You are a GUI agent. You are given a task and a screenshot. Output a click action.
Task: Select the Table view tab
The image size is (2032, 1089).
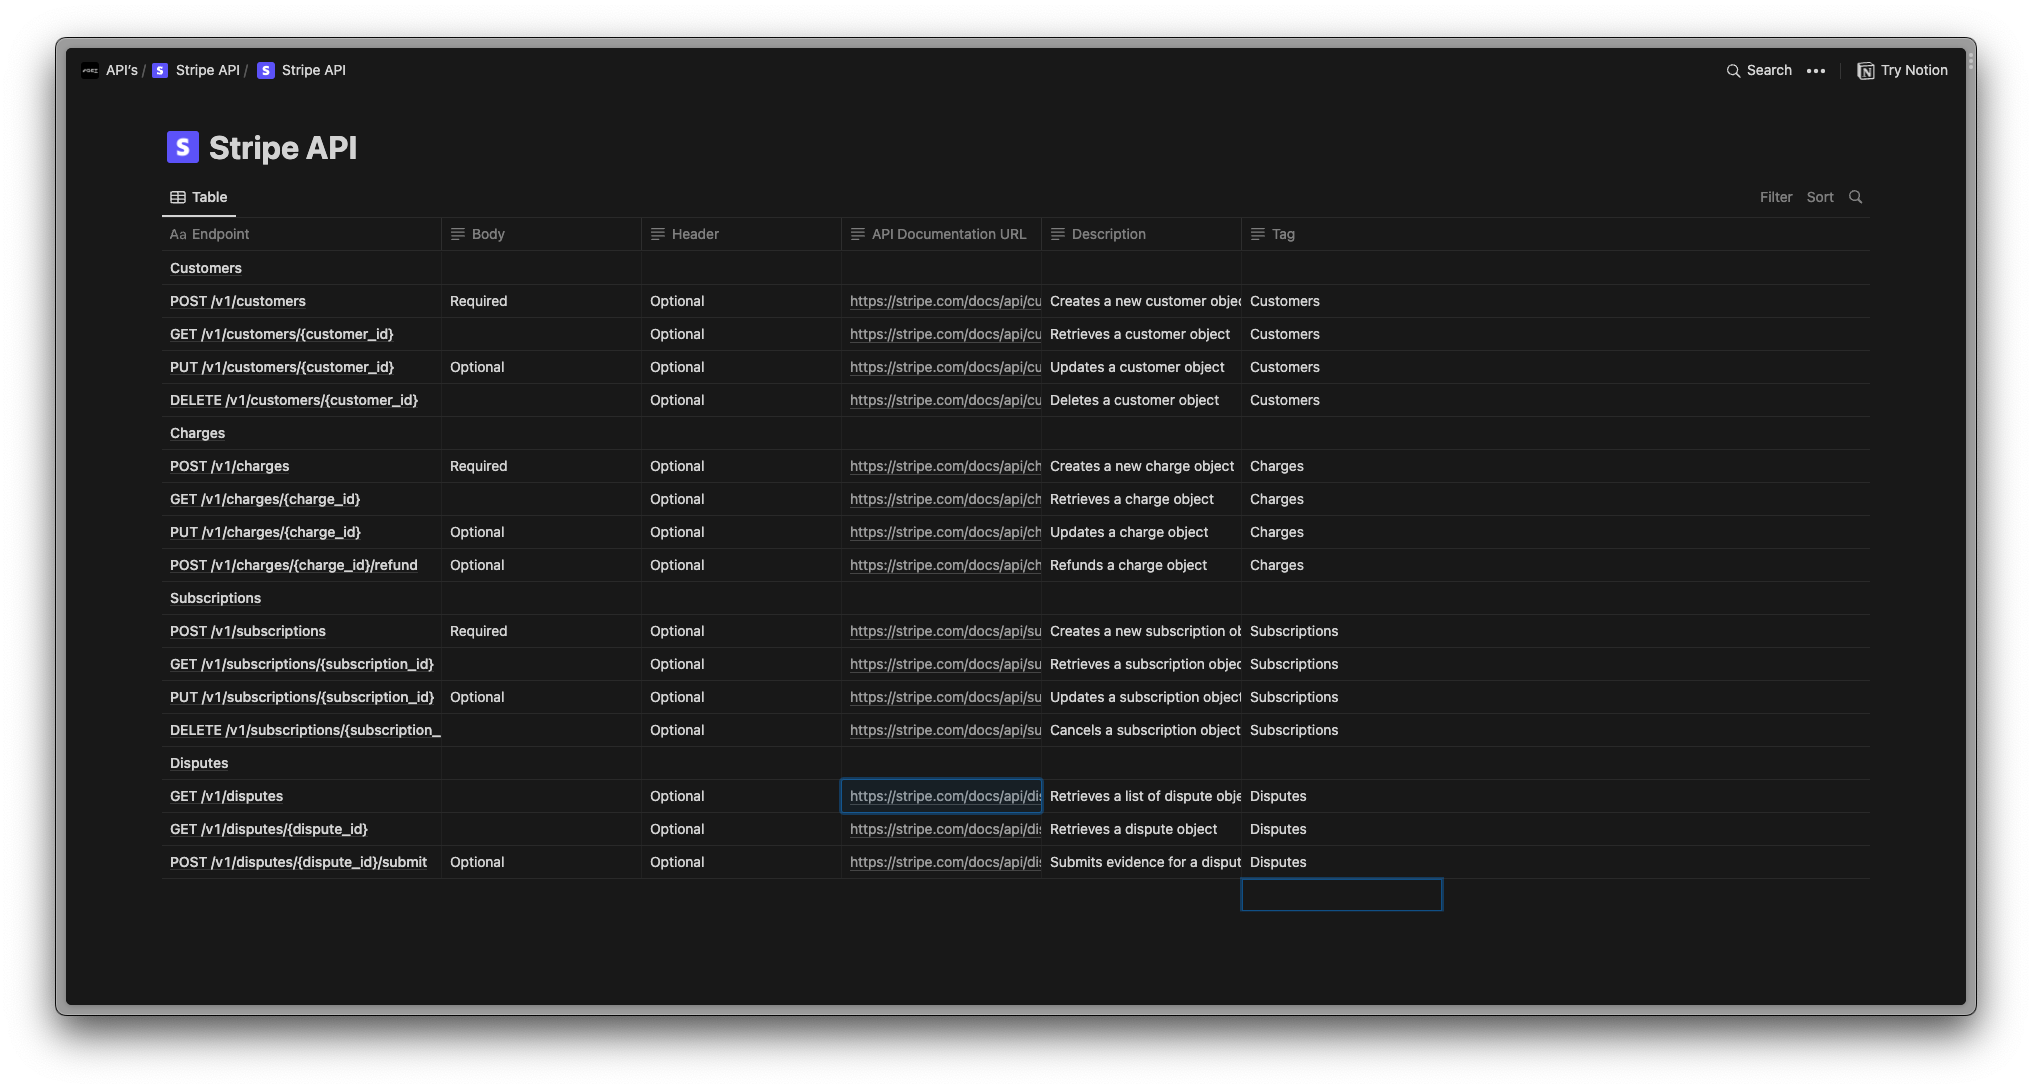pos(199,197)
